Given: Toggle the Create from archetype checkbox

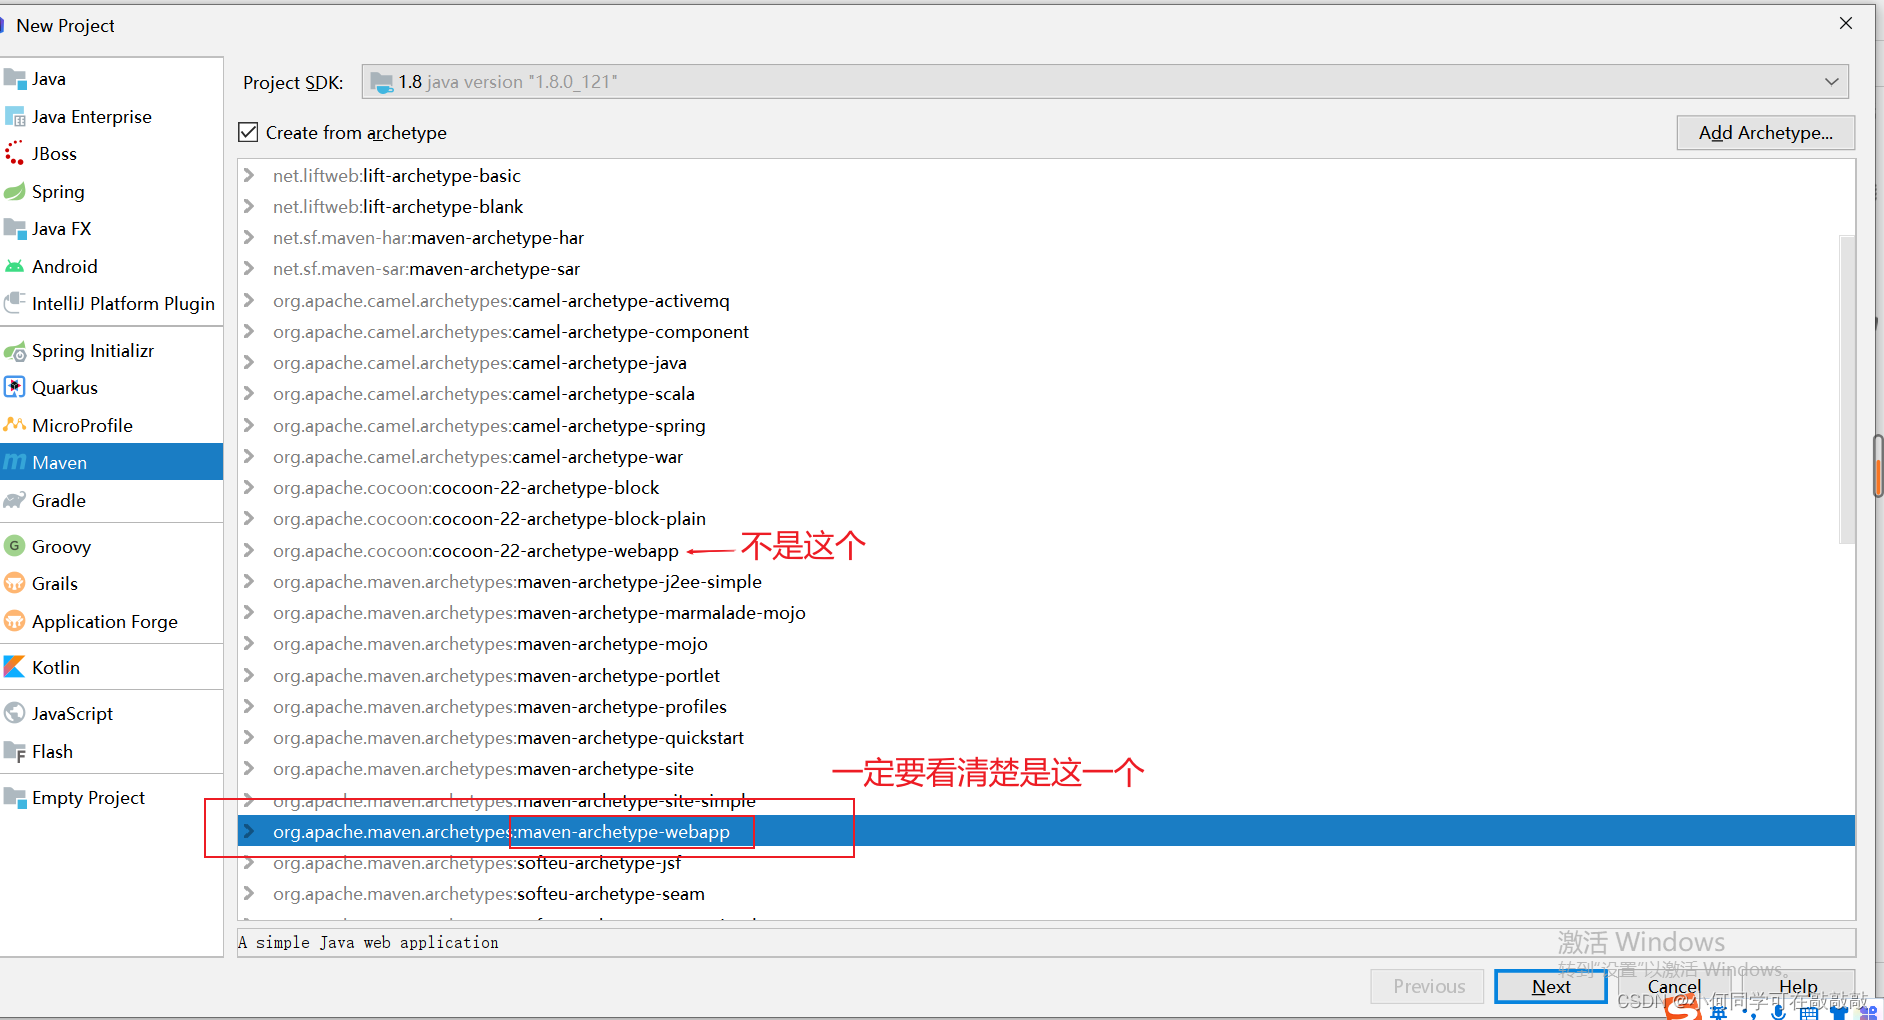Looking at the screenshot, I should pyautogui.click(x=247, y=131).
